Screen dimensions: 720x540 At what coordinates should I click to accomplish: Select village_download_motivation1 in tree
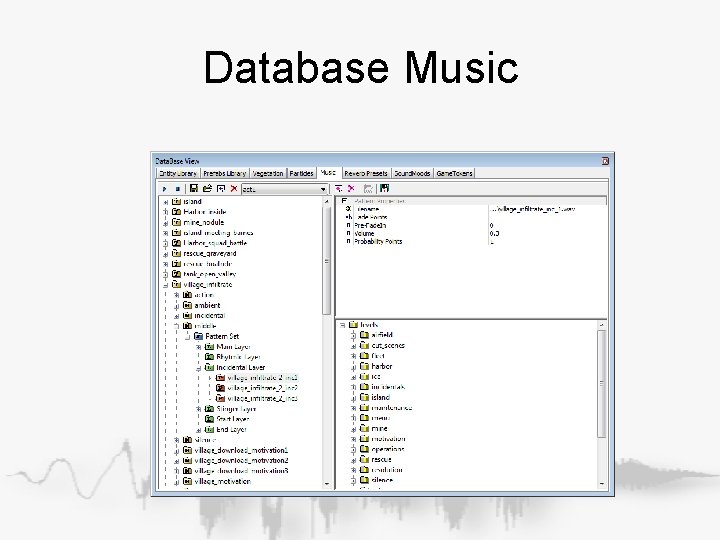(241, 450)
